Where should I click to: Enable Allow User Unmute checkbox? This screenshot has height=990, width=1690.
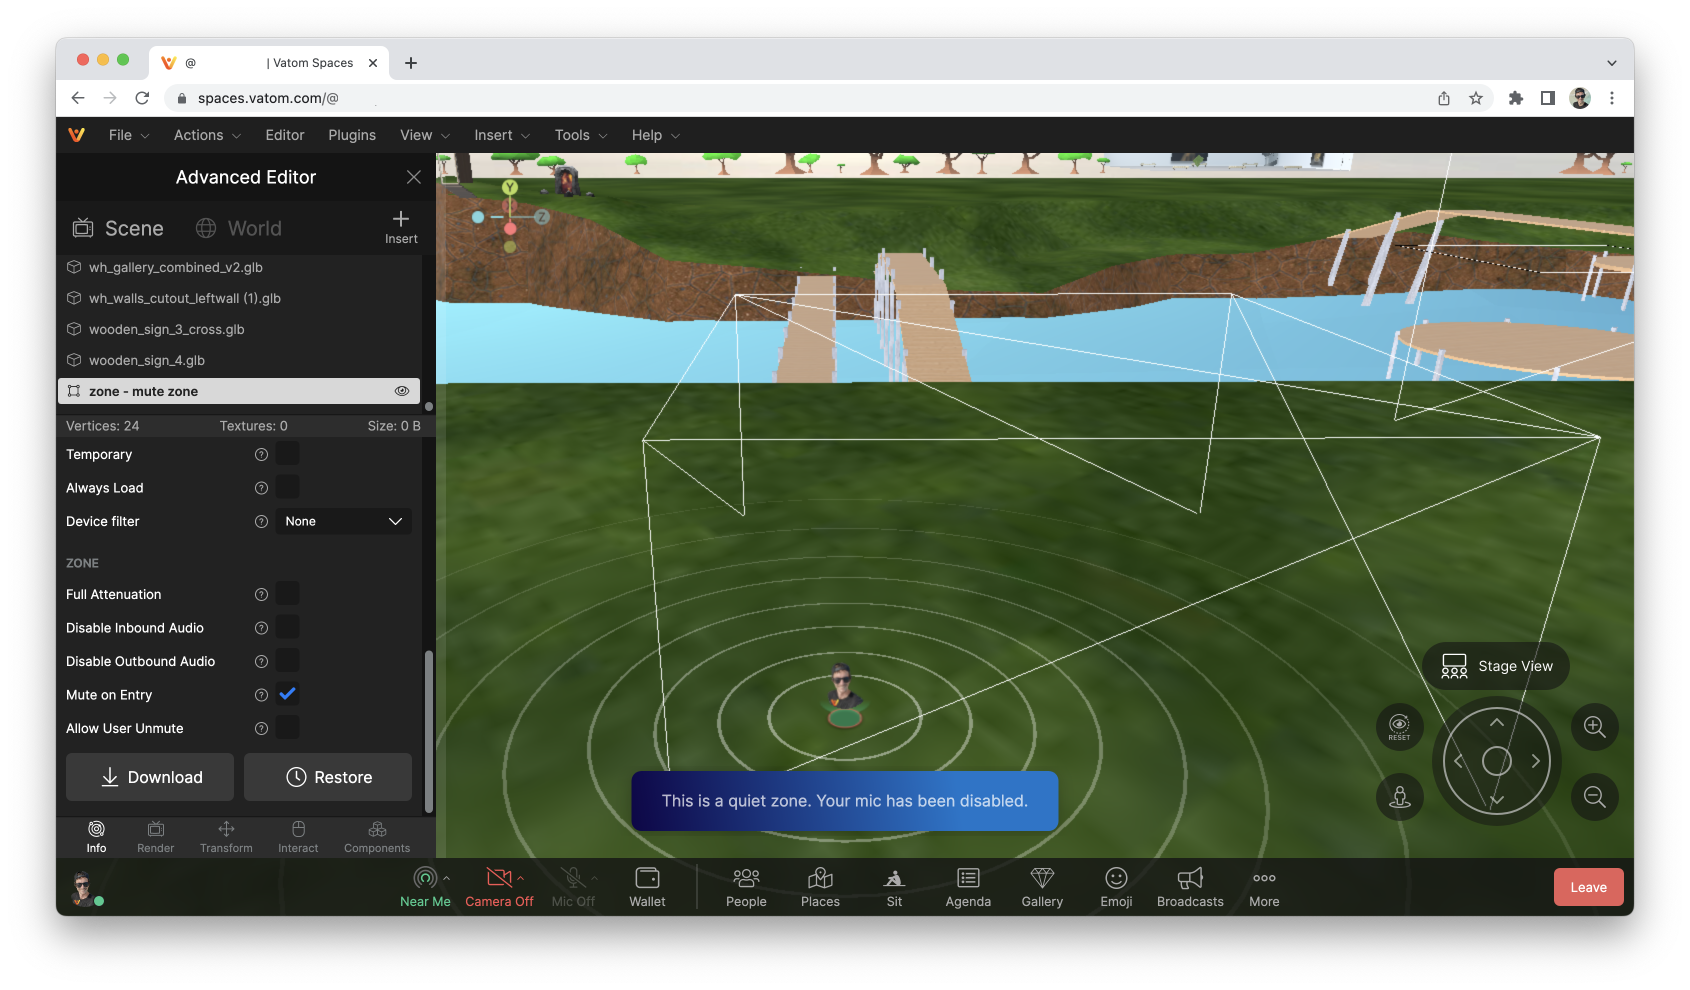point(288,728)
